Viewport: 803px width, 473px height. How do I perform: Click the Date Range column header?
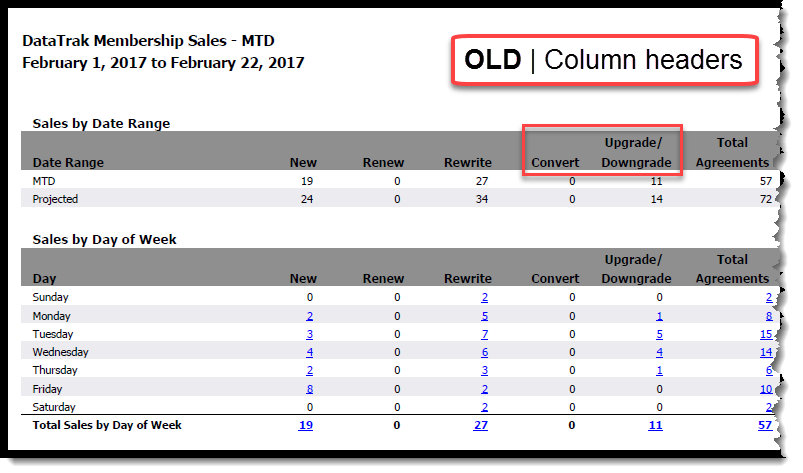68,163
